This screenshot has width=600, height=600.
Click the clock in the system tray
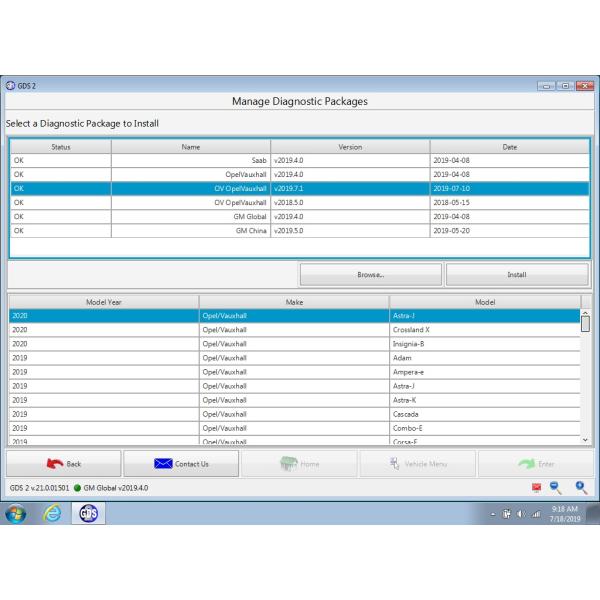point(564,515)
